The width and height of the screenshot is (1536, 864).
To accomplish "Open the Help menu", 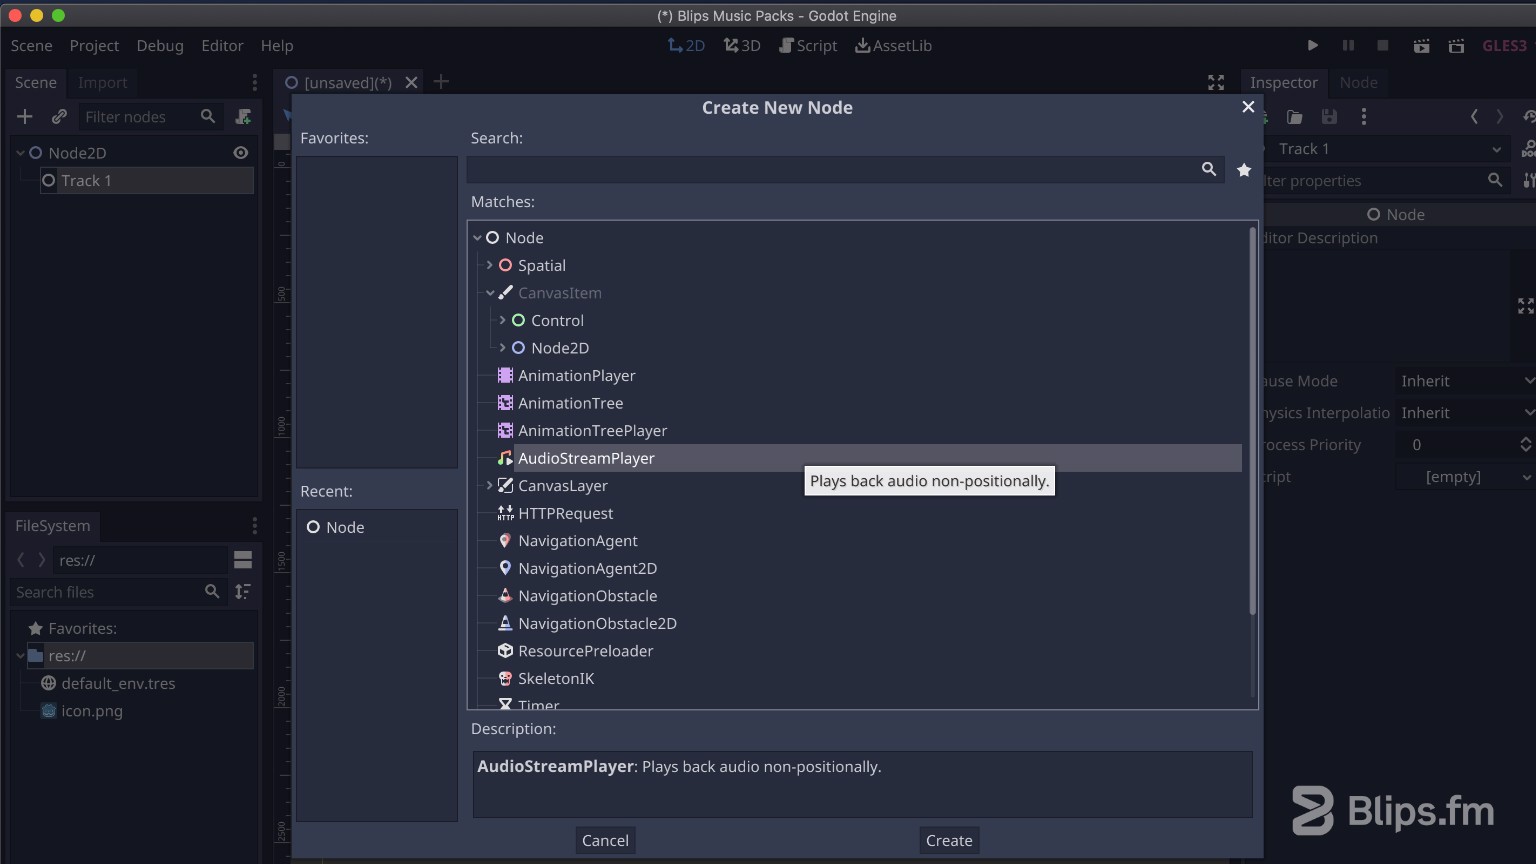I will click(x=277, y=46).
